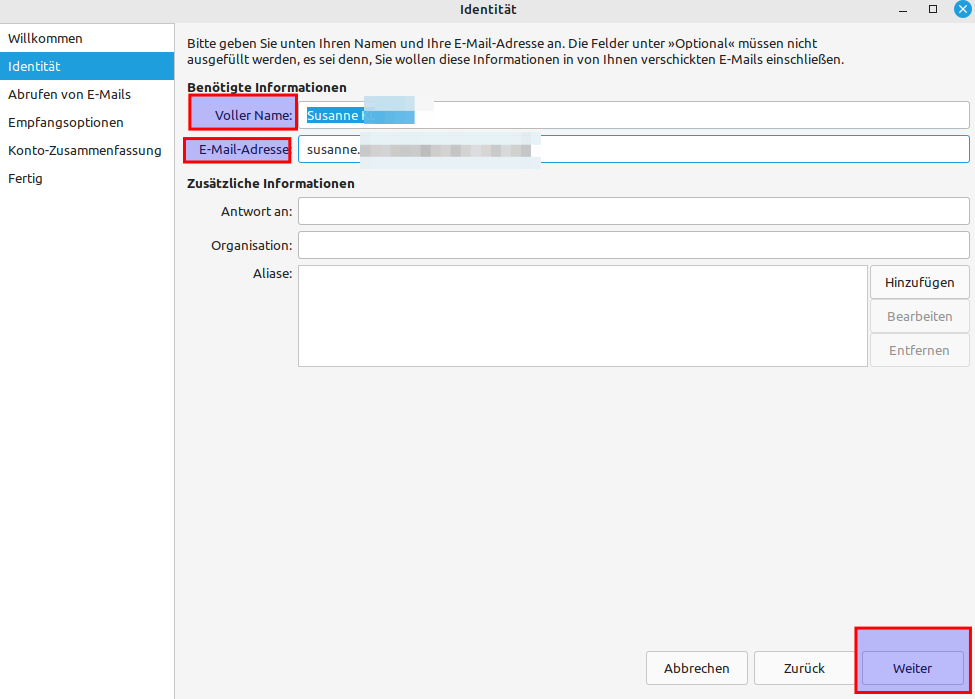Minimize the Identität window
Image resolution: width=975 pixels, height=699 pixels.
coord(904,9)
